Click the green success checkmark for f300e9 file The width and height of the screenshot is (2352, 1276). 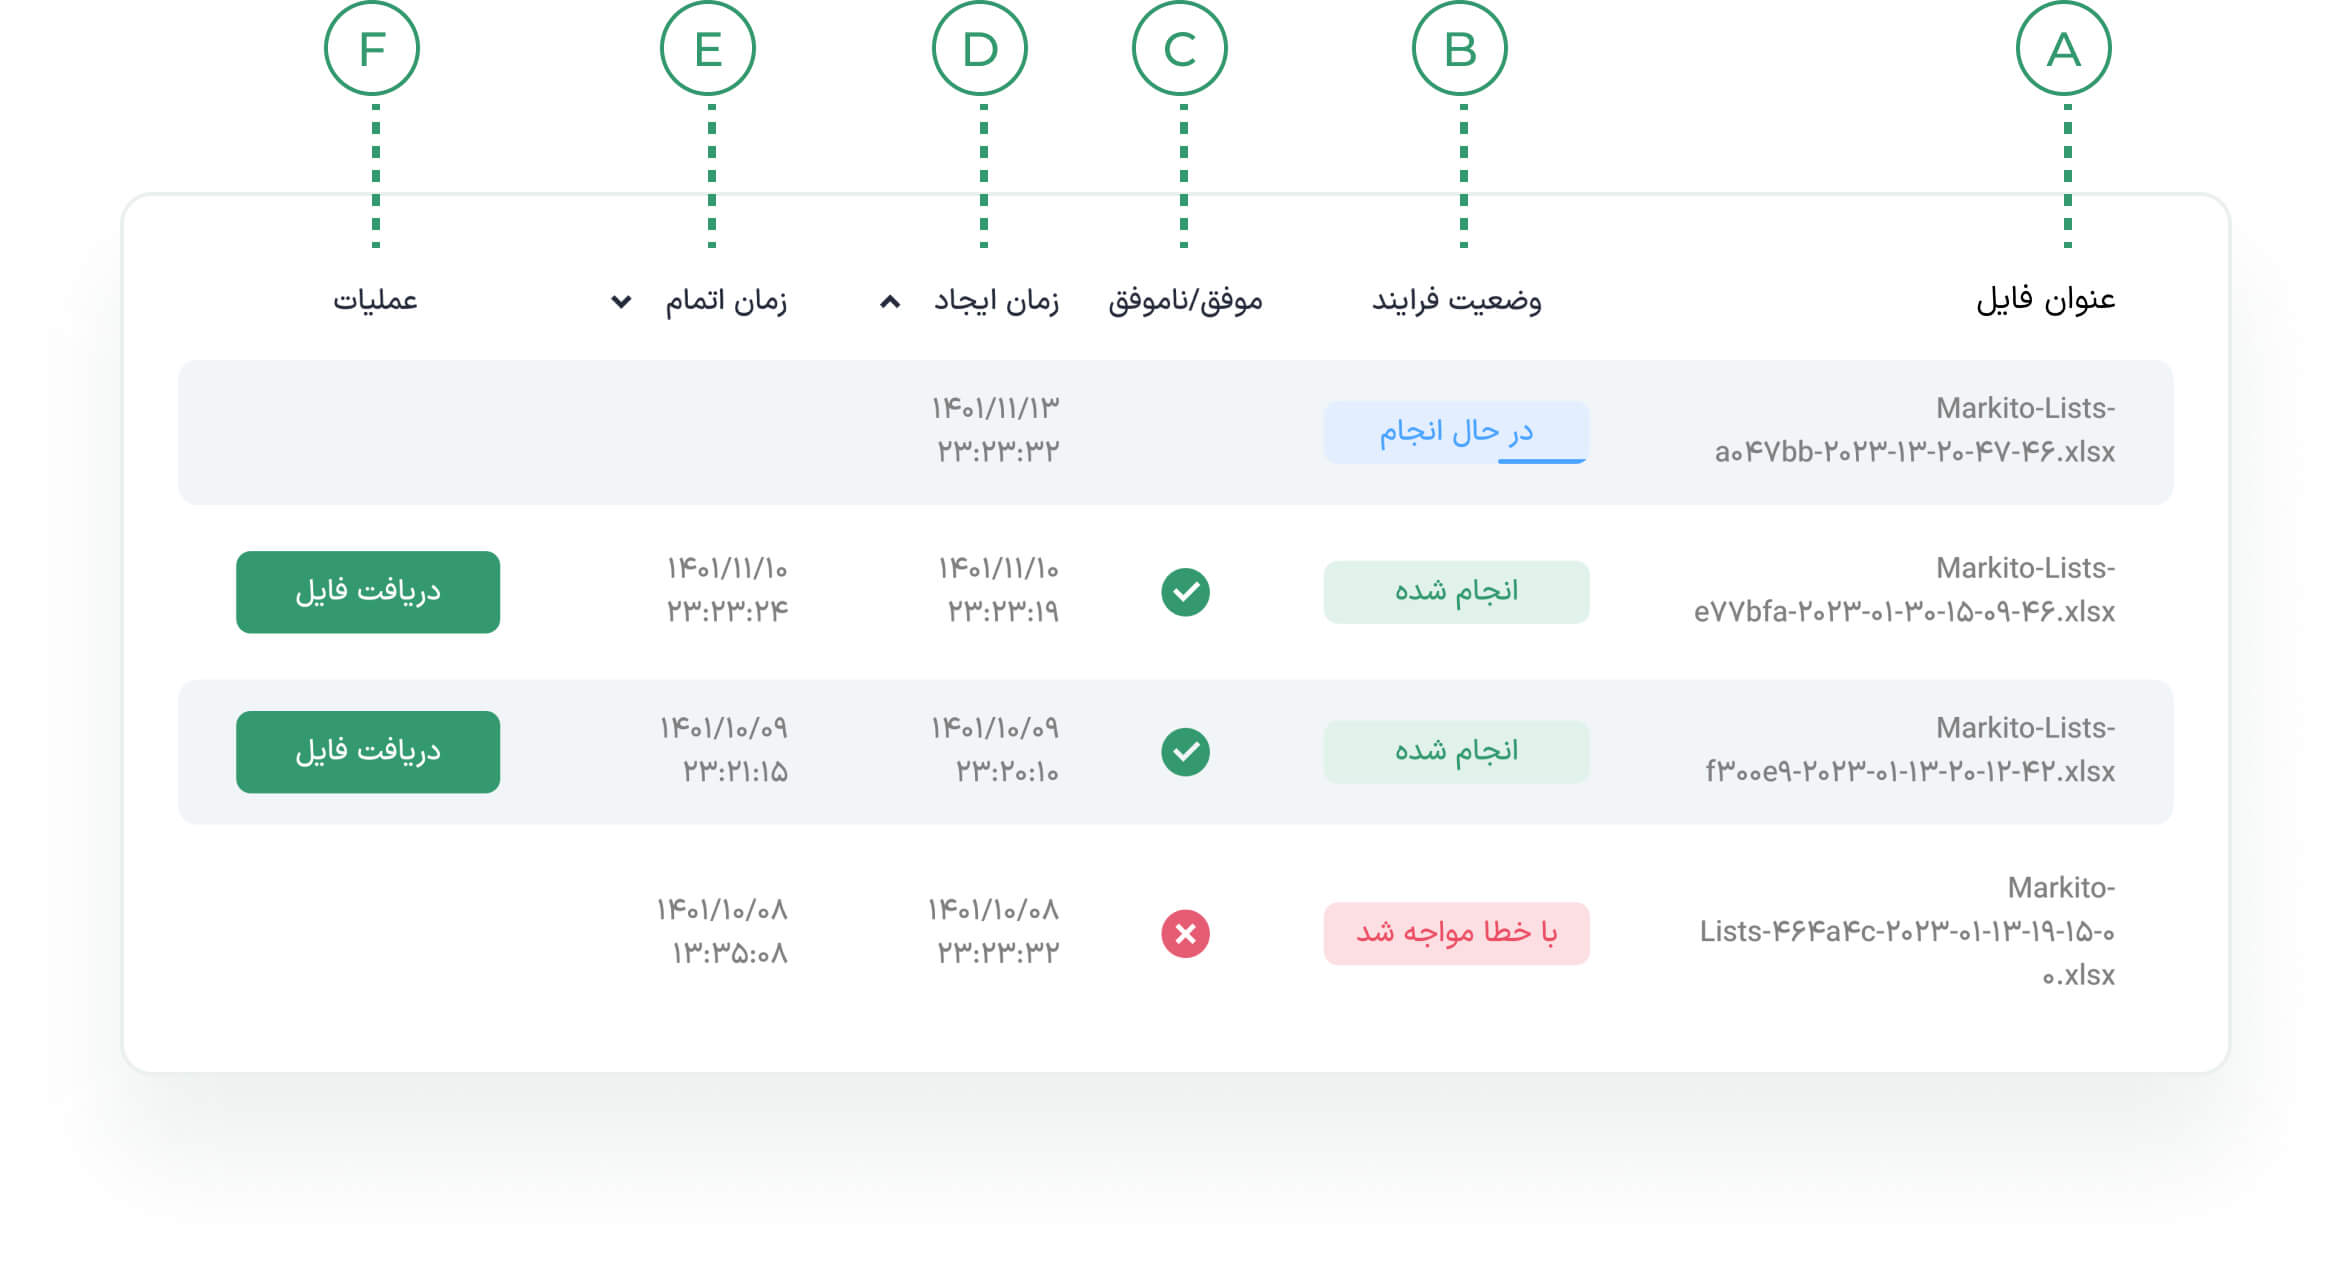click(1185, 752)
